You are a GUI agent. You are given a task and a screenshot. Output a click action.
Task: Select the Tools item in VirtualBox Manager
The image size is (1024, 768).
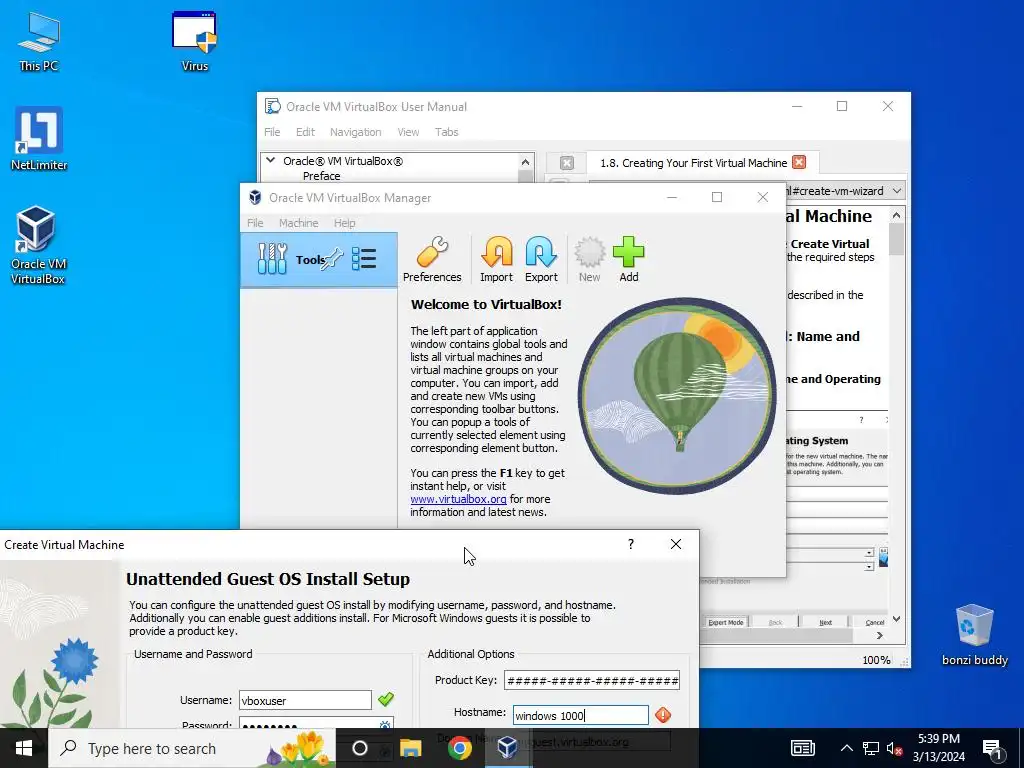tap(319, 259)
